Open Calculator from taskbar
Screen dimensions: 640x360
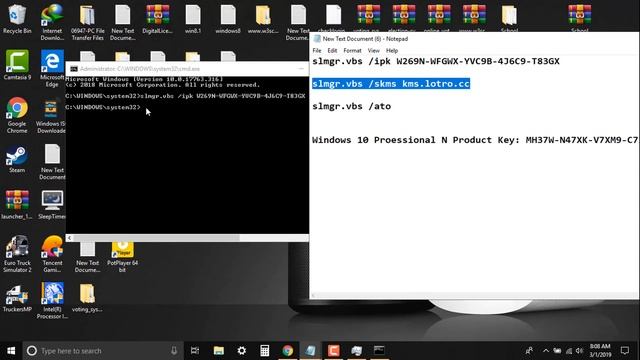(x=264, y=350)
